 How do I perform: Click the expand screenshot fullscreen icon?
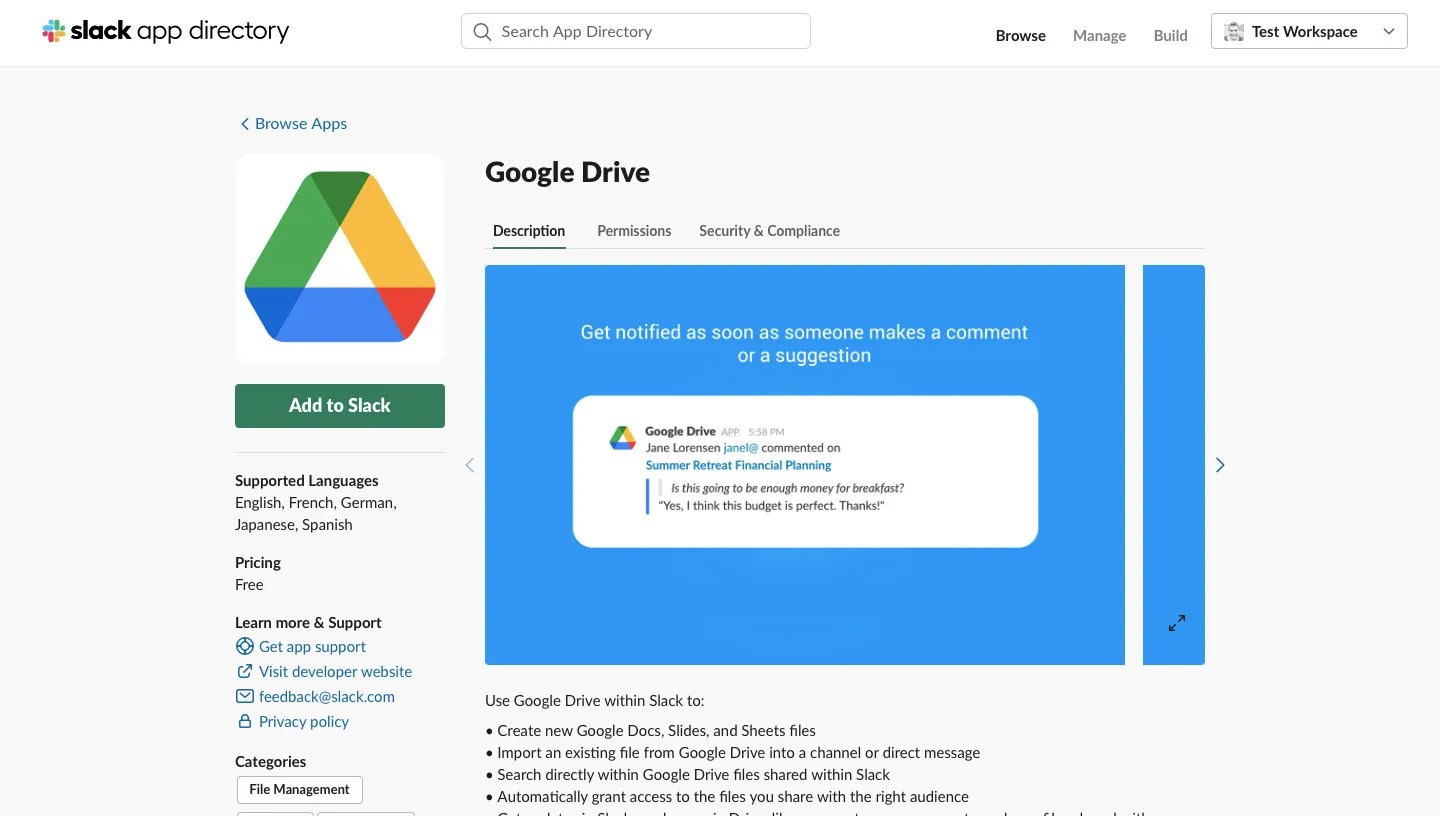[1176, 622]
